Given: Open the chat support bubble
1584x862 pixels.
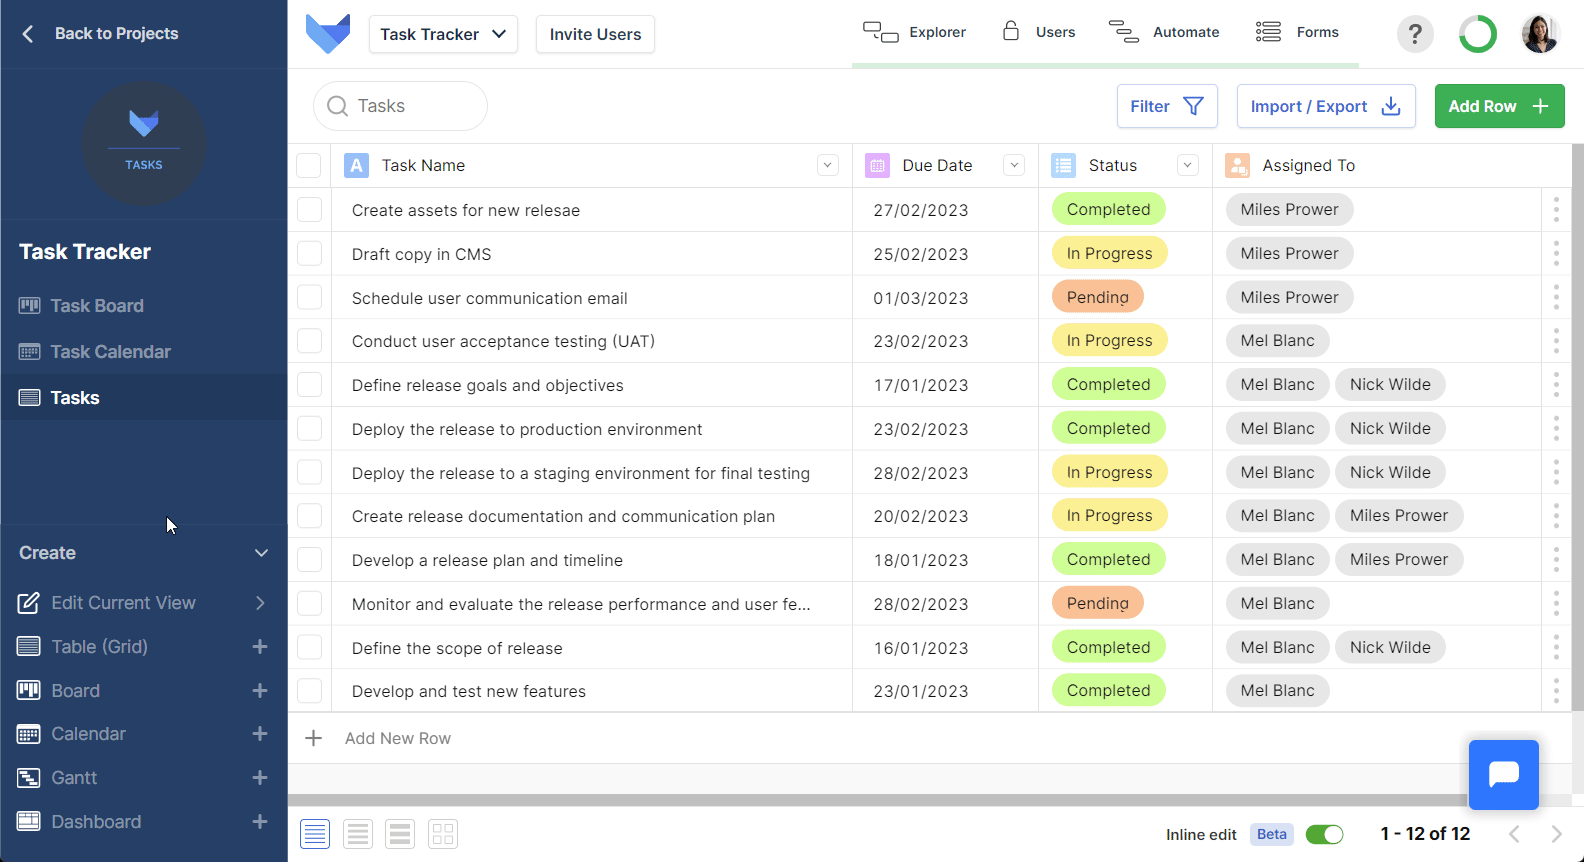Looking at the screenshot, I should 1504,775.
